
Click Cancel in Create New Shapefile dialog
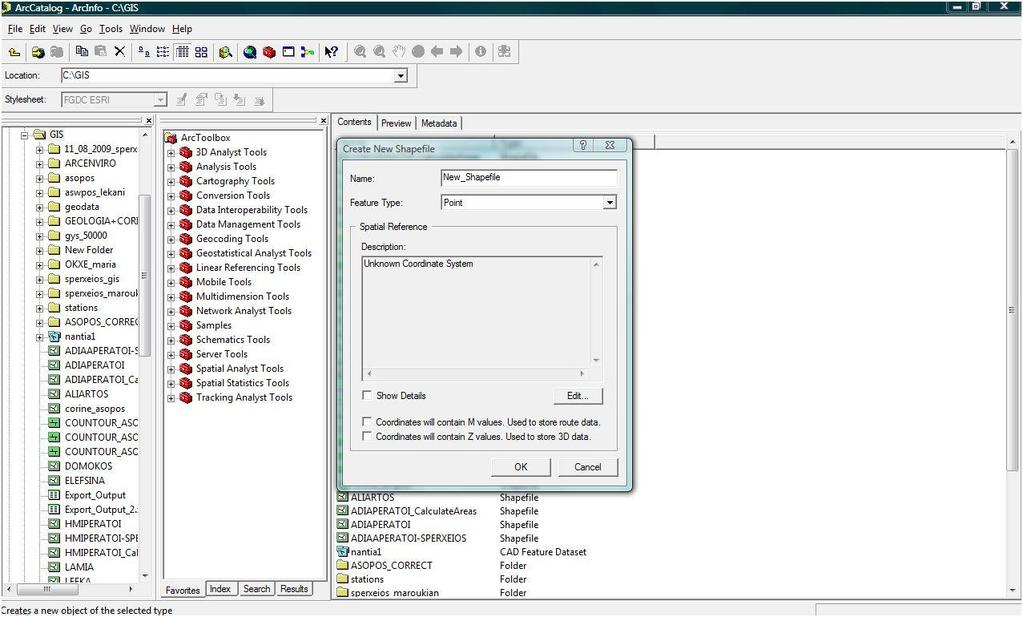point(587,467)
